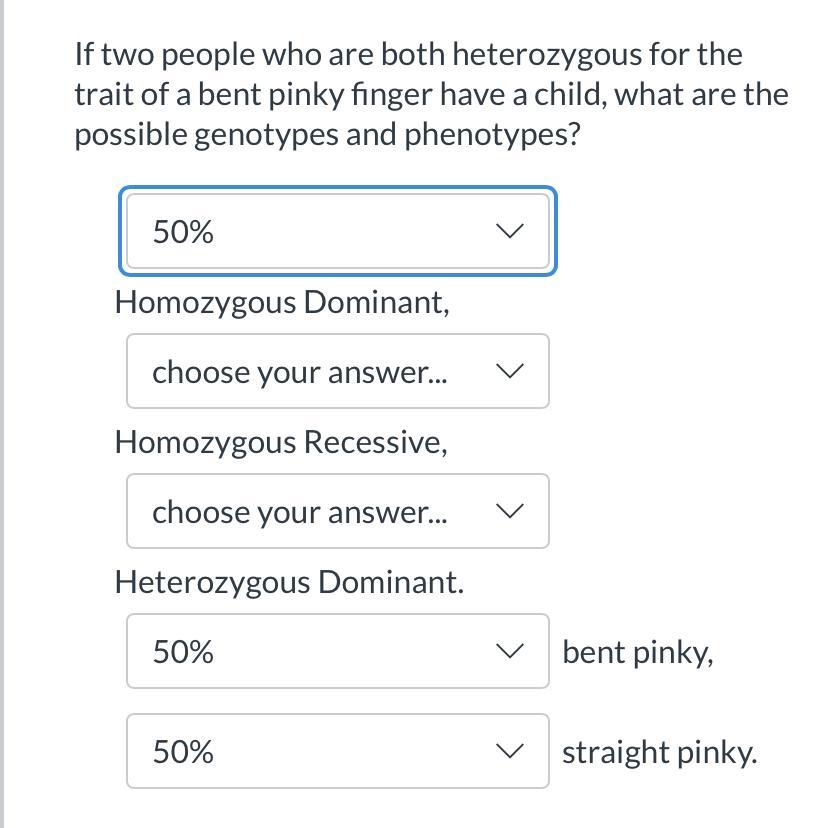This screenshot has width=828, height=828.
Task: Open the dropdown above Homozygous Recessive
Action: pos(337,372)
